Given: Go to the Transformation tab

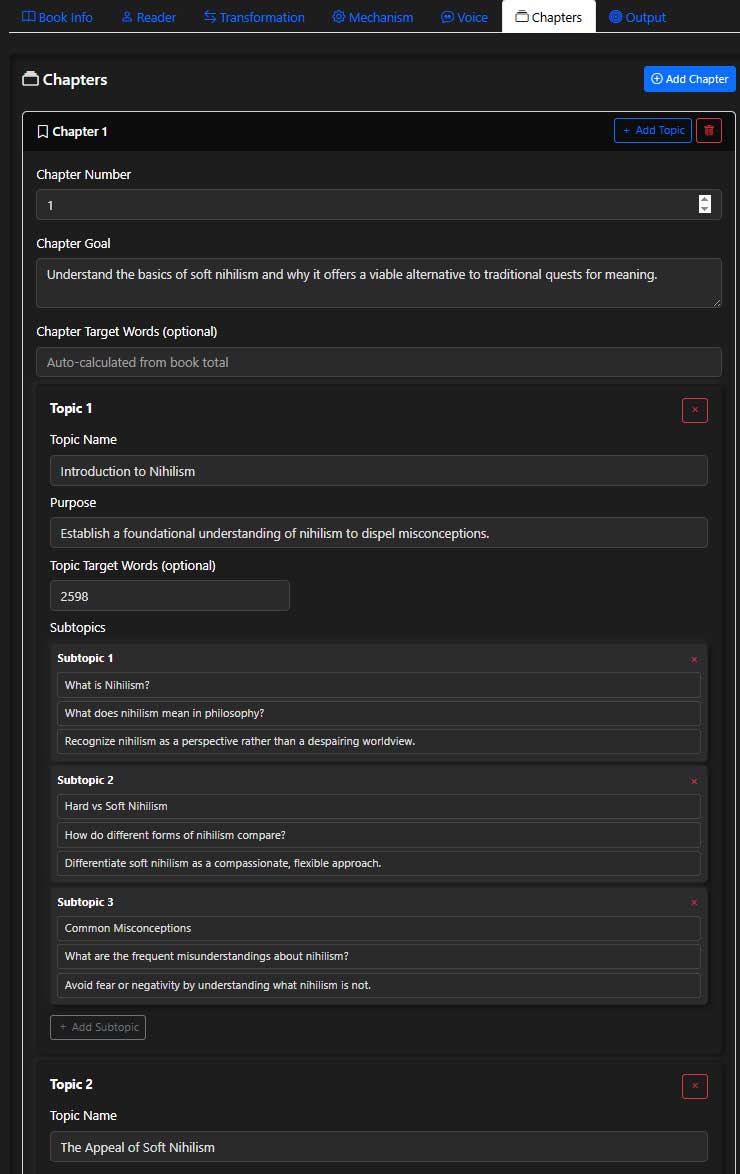Looking at the screenshot, I should click(254, 17).
